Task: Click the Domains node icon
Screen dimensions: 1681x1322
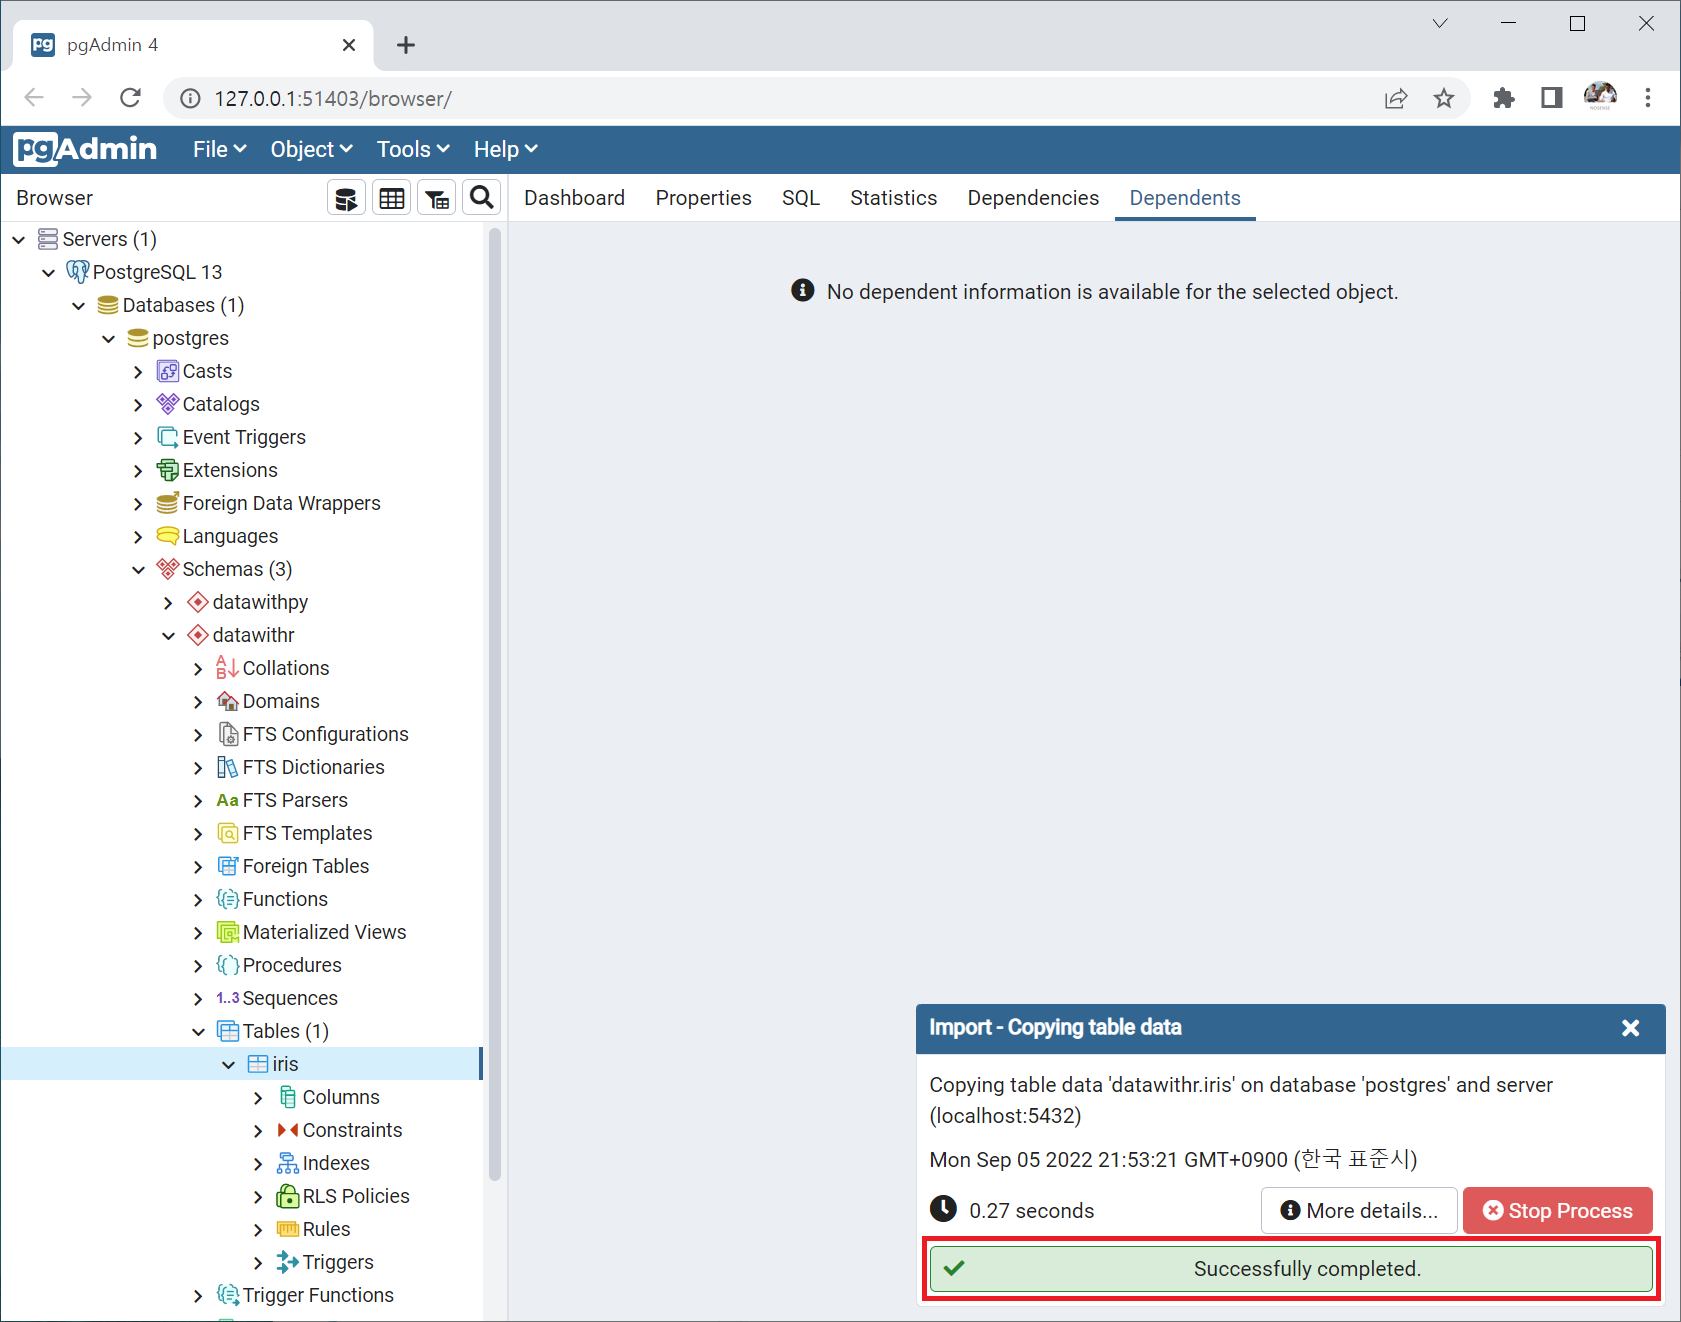Action: (228, 701)
